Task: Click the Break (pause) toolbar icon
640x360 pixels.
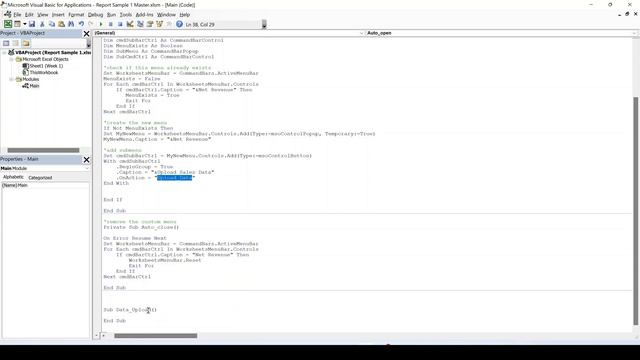Action: pos(110,24)
